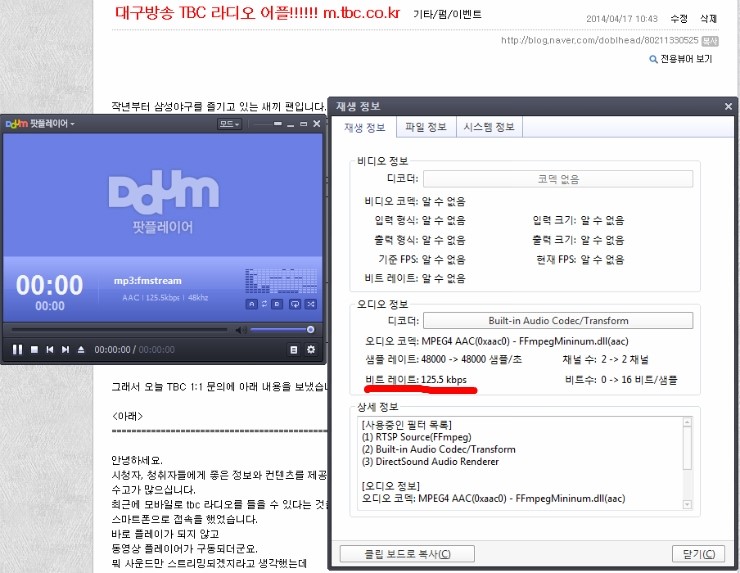Toggle repeat playlist button
The height and width of the screenshot is (573, 740).
coord(294,304)
